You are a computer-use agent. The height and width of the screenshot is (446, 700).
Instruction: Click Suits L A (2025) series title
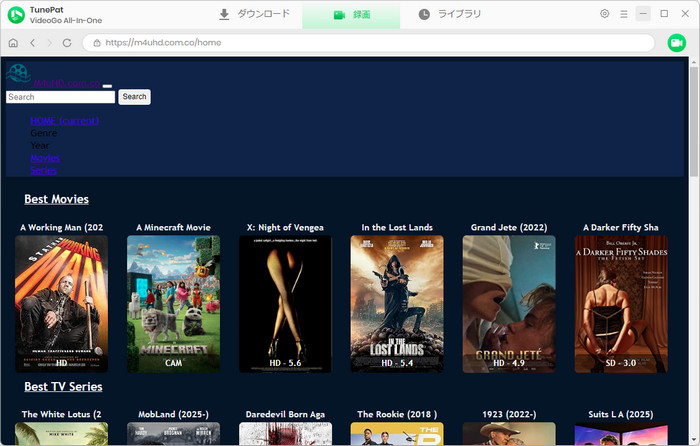click(621, 415)
